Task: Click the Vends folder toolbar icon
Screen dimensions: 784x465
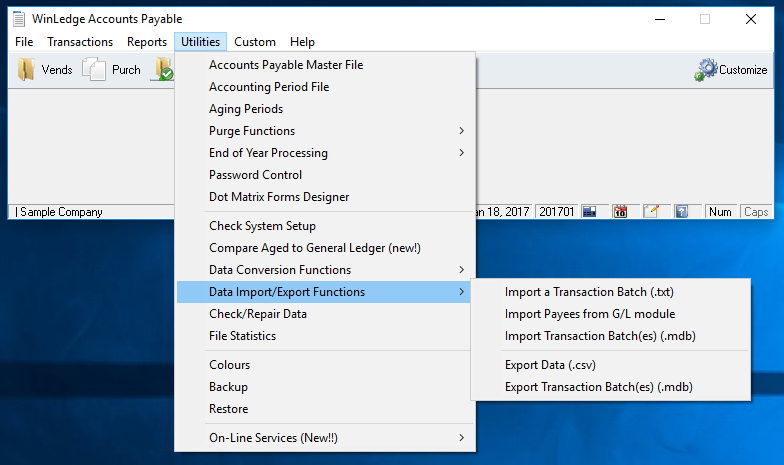Action: click(26, 70)
